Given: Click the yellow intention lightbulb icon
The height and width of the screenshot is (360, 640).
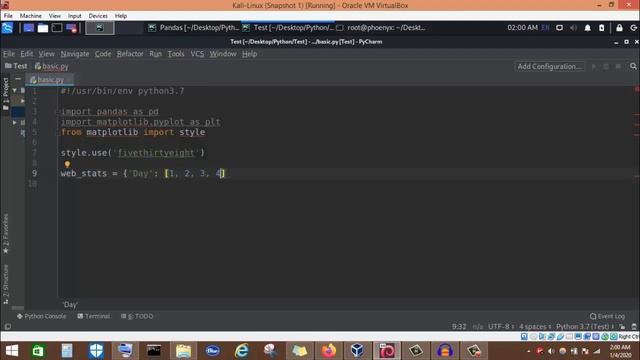Looking at the screenshot, I should tap(67, 164).
